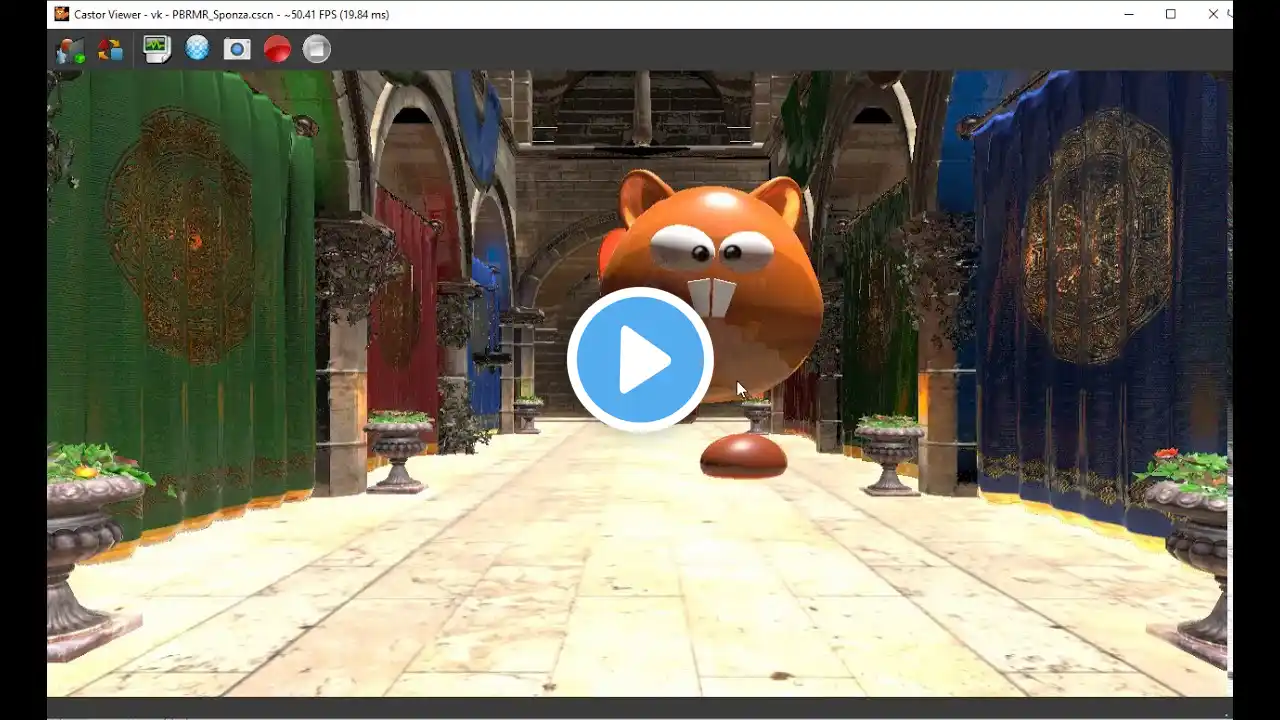Screen dimensions: 1280x720
Task: Click the red and orange arrows toolbar icon
Action: [x=110, y=49]
